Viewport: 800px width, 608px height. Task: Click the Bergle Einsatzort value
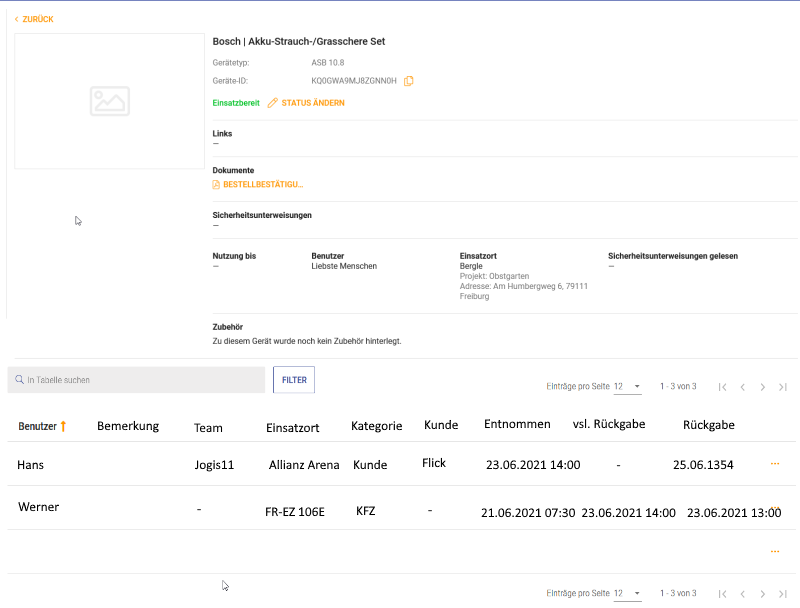(x=471, y=266)
